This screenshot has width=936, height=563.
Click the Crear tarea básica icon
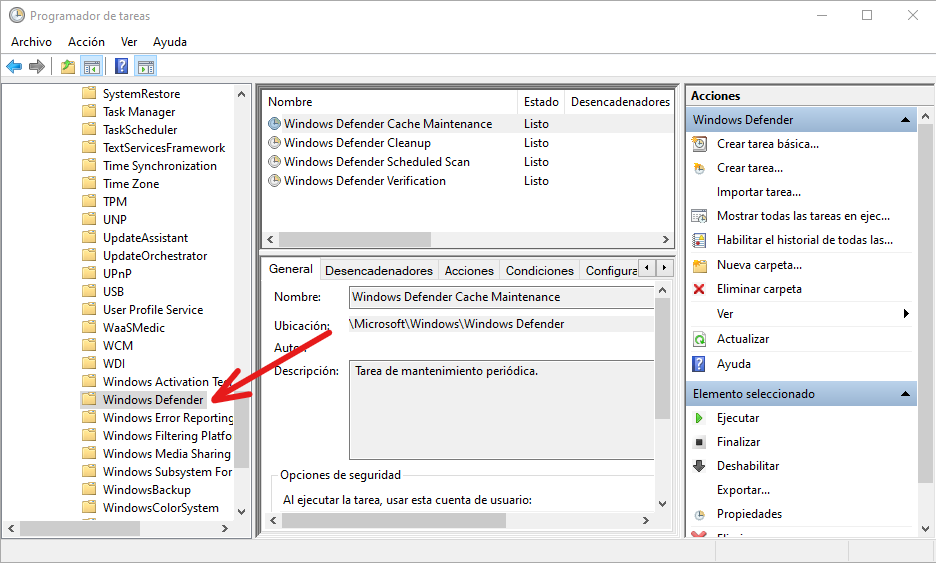coord(699,144)
